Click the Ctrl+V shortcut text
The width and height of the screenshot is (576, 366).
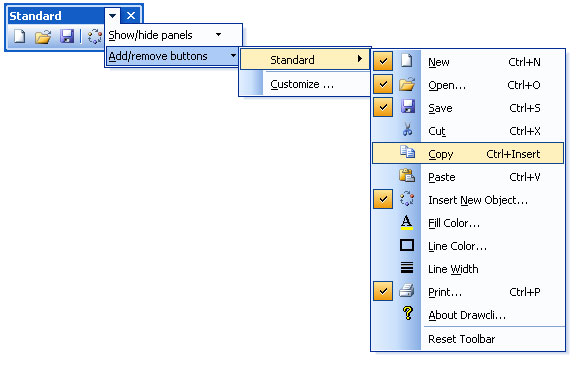(x=525, y=177)
